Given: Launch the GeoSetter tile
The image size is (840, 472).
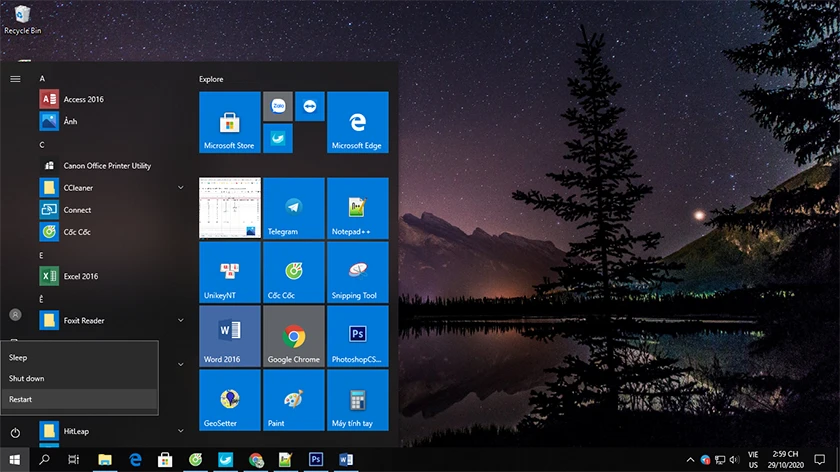Looking at the screenshot, I should 230,400.
